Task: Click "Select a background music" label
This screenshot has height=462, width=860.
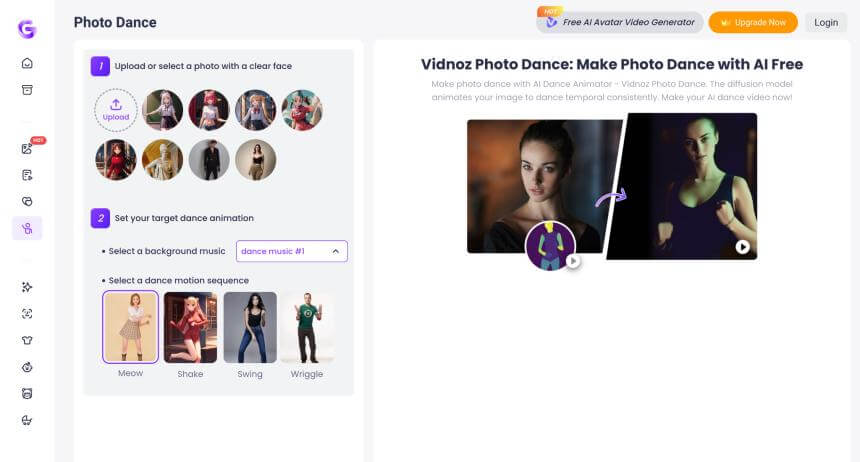Action: coord(167,251)
